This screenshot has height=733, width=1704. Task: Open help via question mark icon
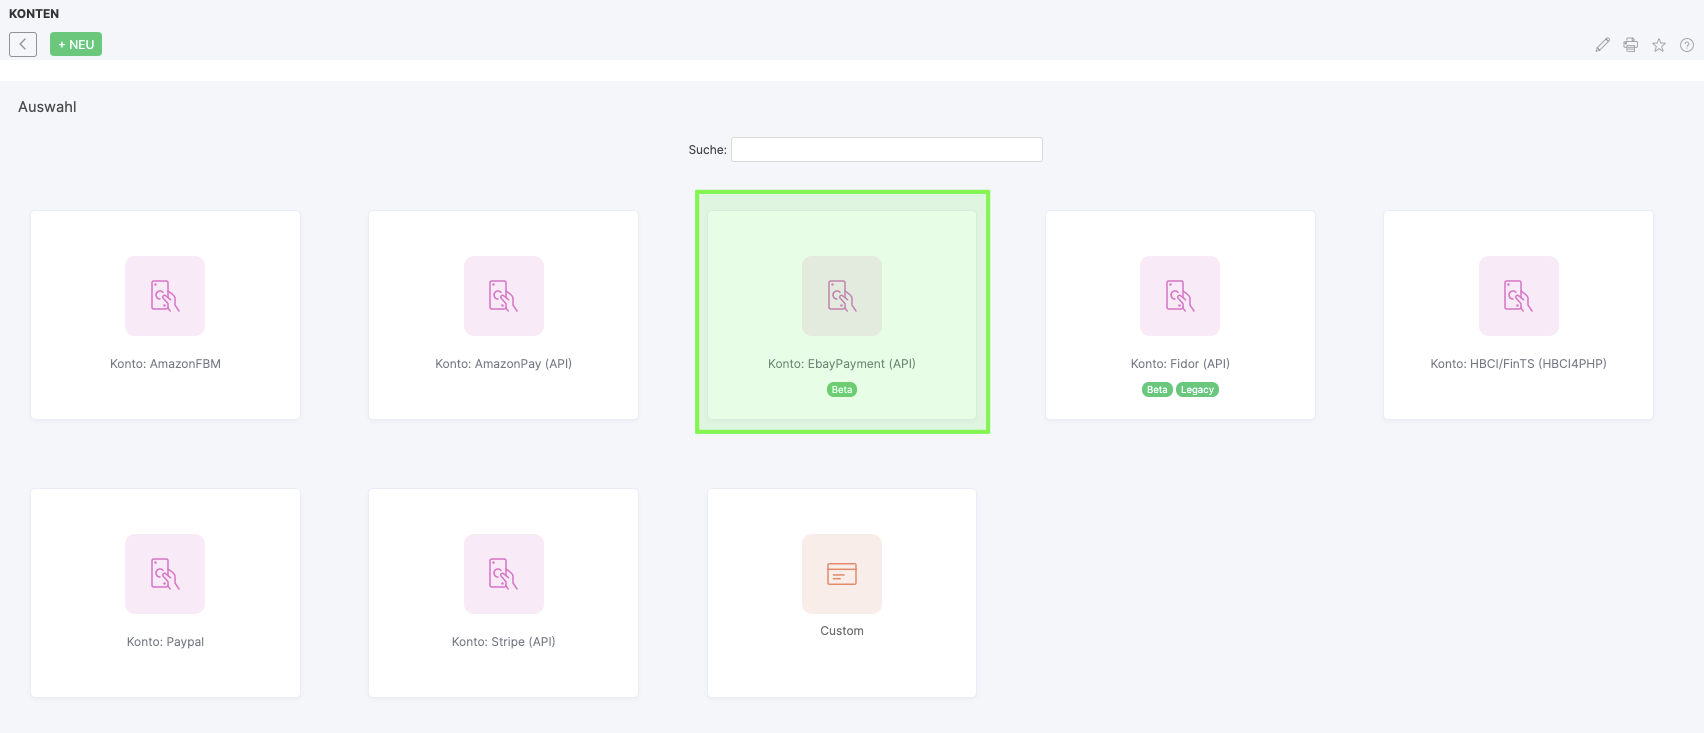[x=1686, y=45]
